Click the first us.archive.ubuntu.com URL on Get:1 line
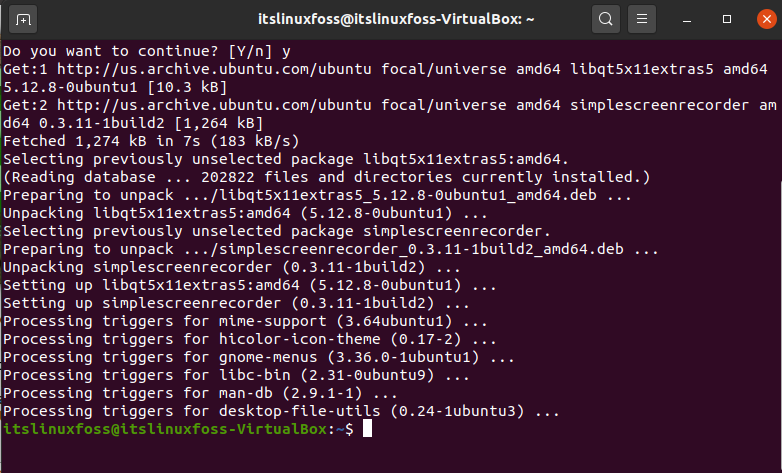This screenshot has height=473, width=782. click(214, 69)
